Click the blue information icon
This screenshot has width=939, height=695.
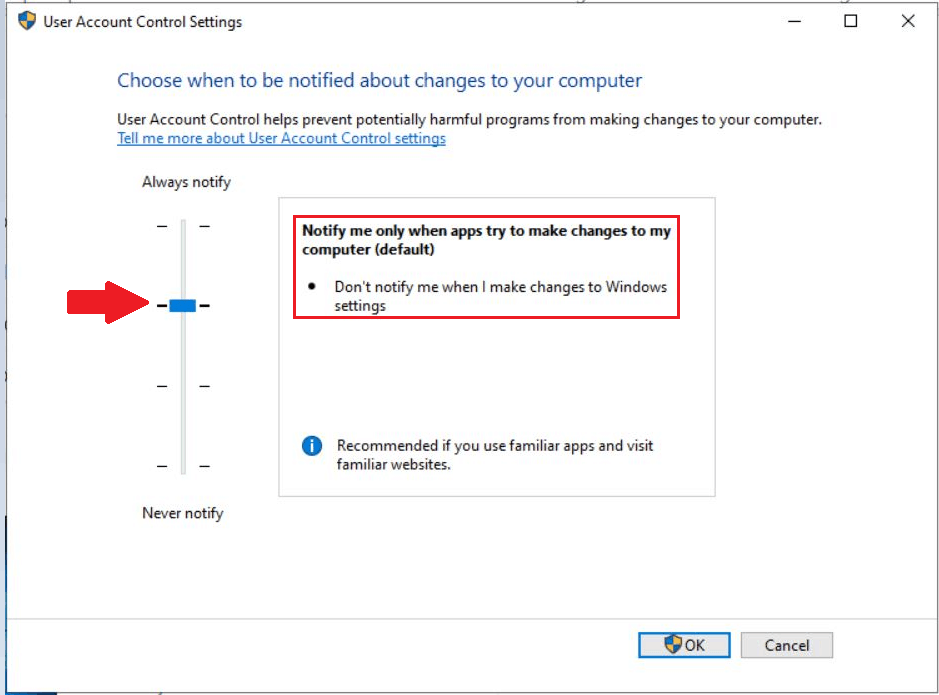[312, 446]
